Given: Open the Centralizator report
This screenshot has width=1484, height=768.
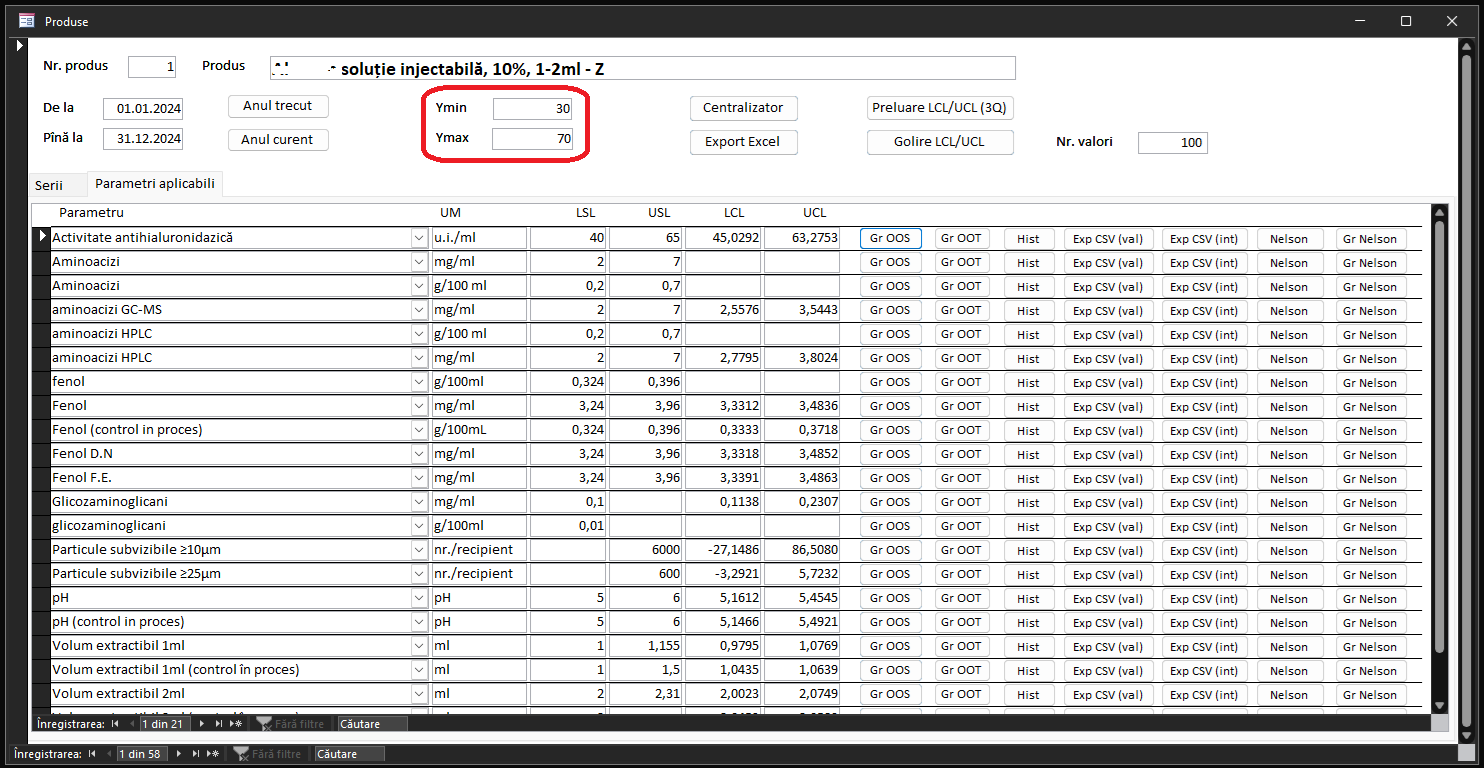Looking at the screenshot, I should click(x=743, y=108).
